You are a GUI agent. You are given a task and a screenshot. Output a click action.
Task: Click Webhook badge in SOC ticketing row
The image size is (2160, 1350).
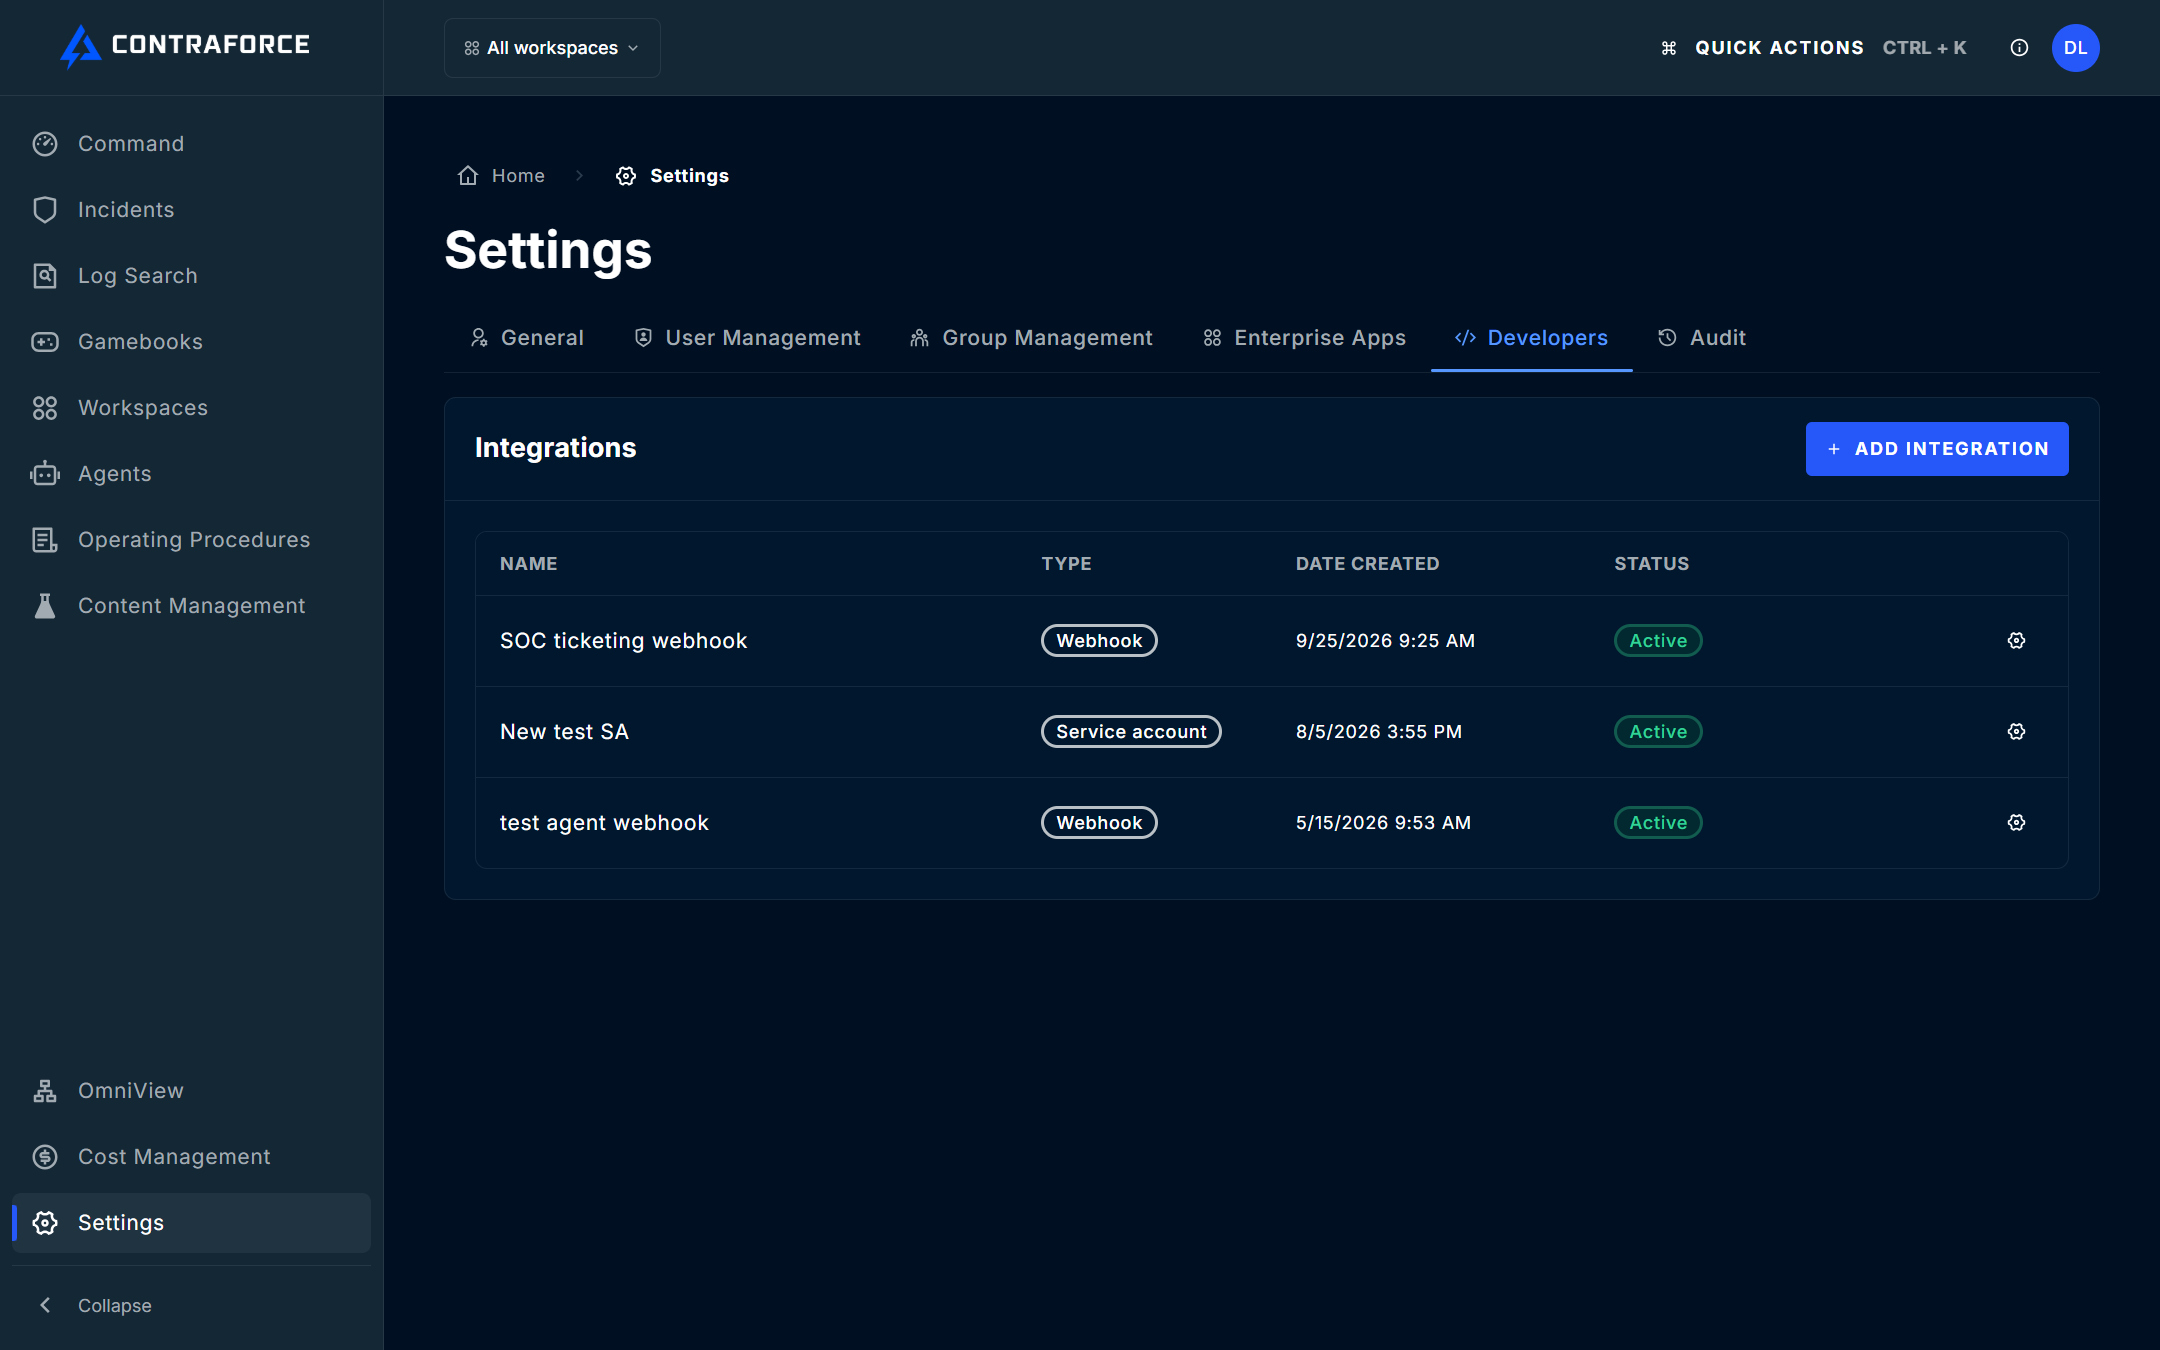coord(1099,641)
